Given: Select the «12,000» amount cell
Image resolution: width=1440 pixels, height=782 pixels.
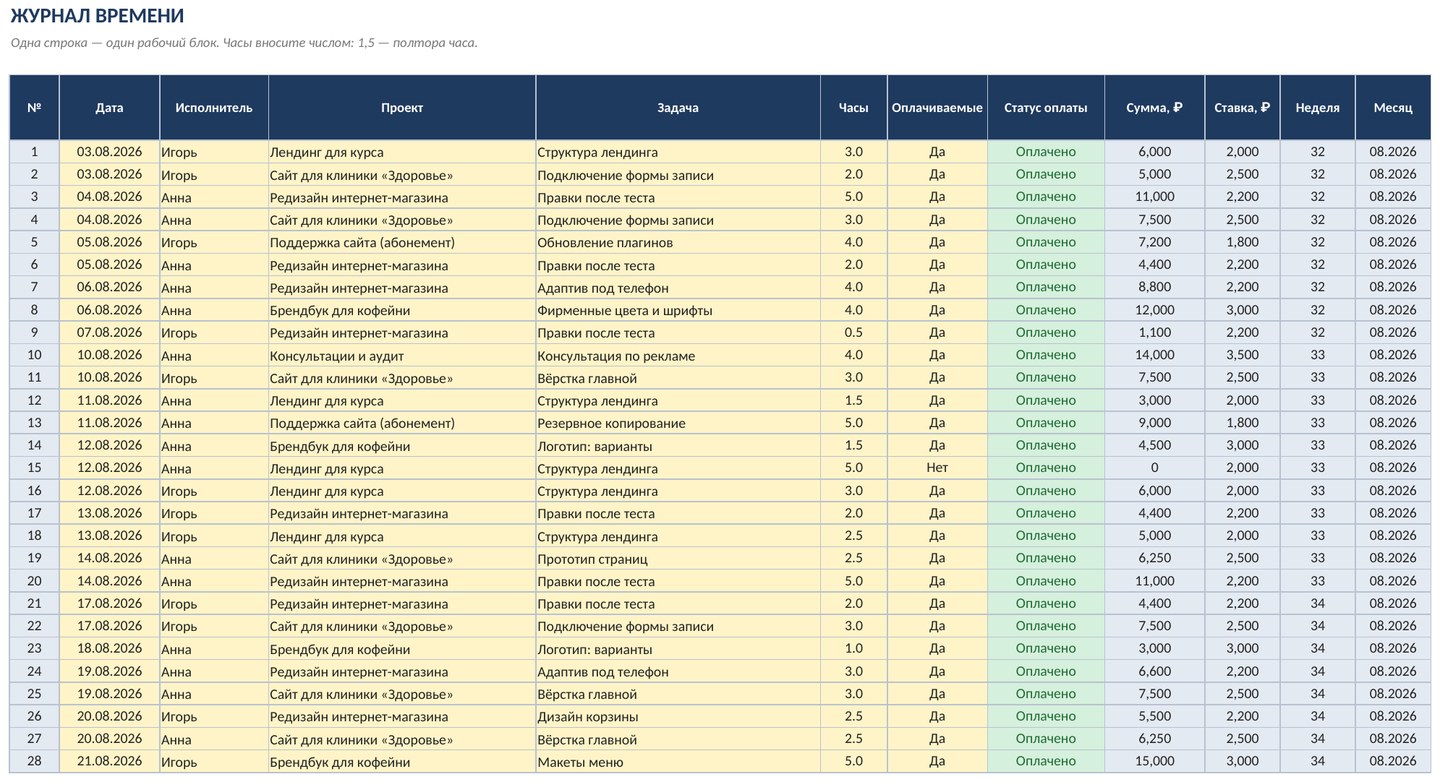Looking at the screenshot, I should coord(1154,310).
